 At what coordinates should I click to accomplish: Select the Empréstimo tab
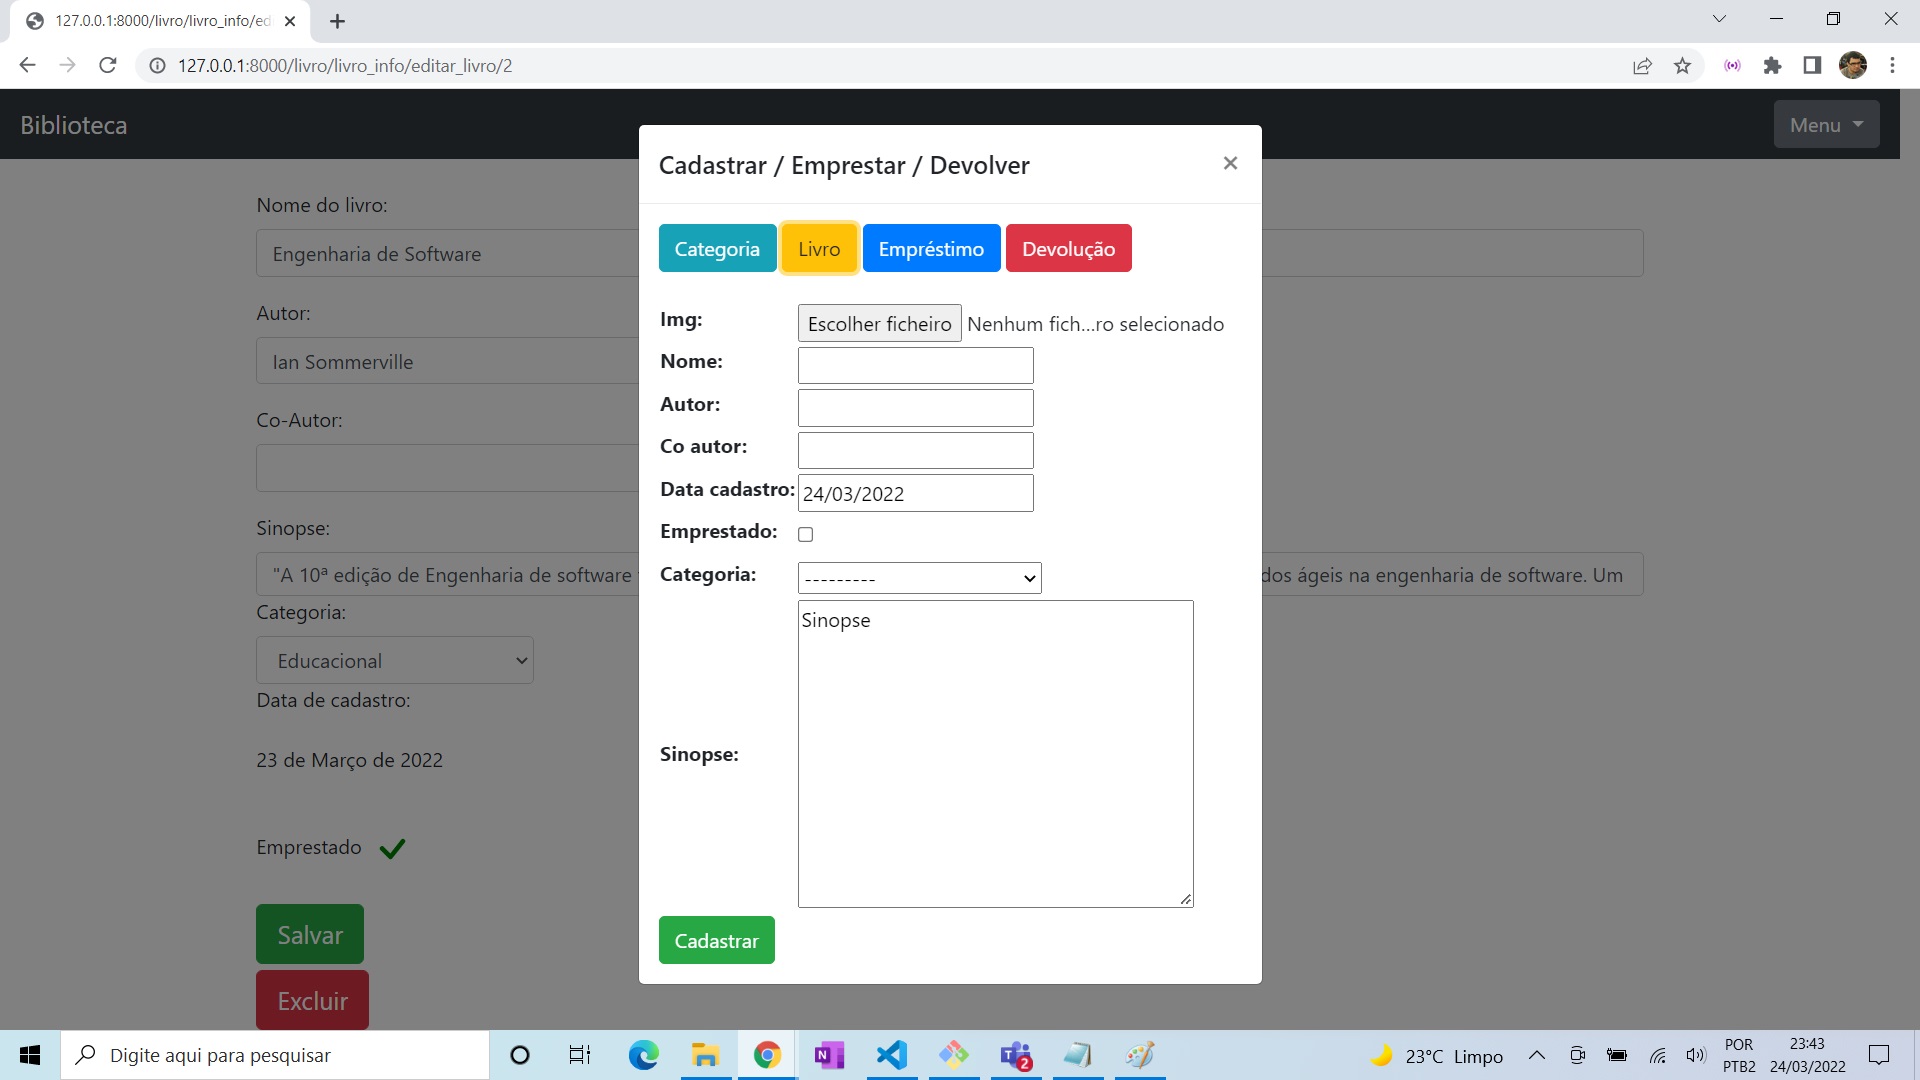[x=931, y=249]
